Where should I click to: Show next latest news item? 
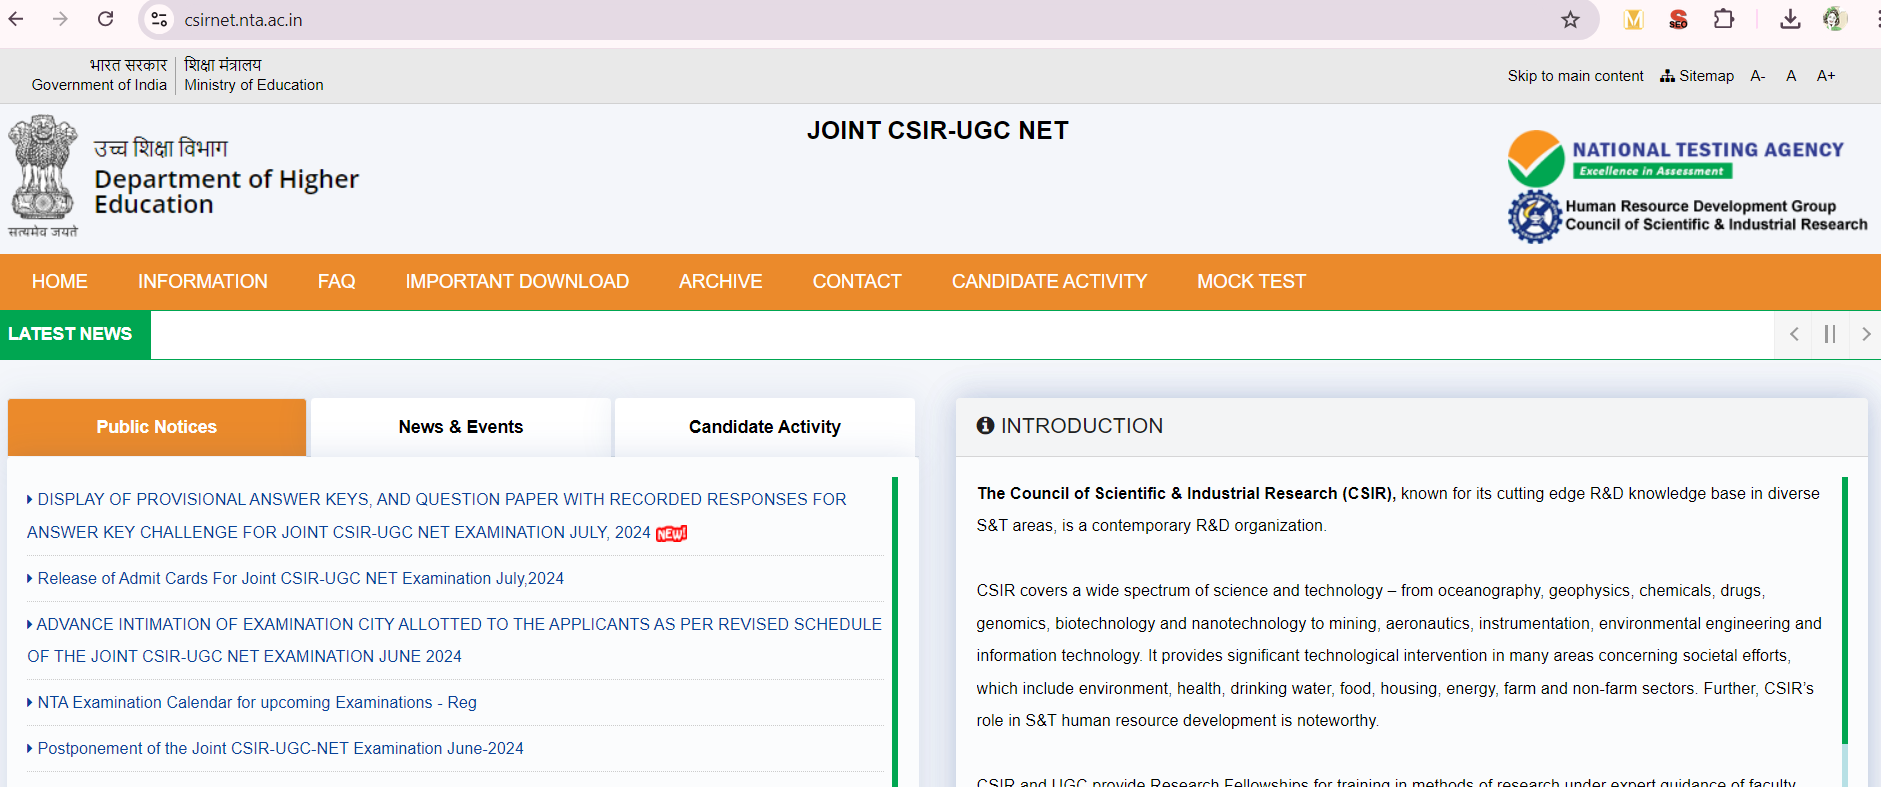click(1865, 334)
